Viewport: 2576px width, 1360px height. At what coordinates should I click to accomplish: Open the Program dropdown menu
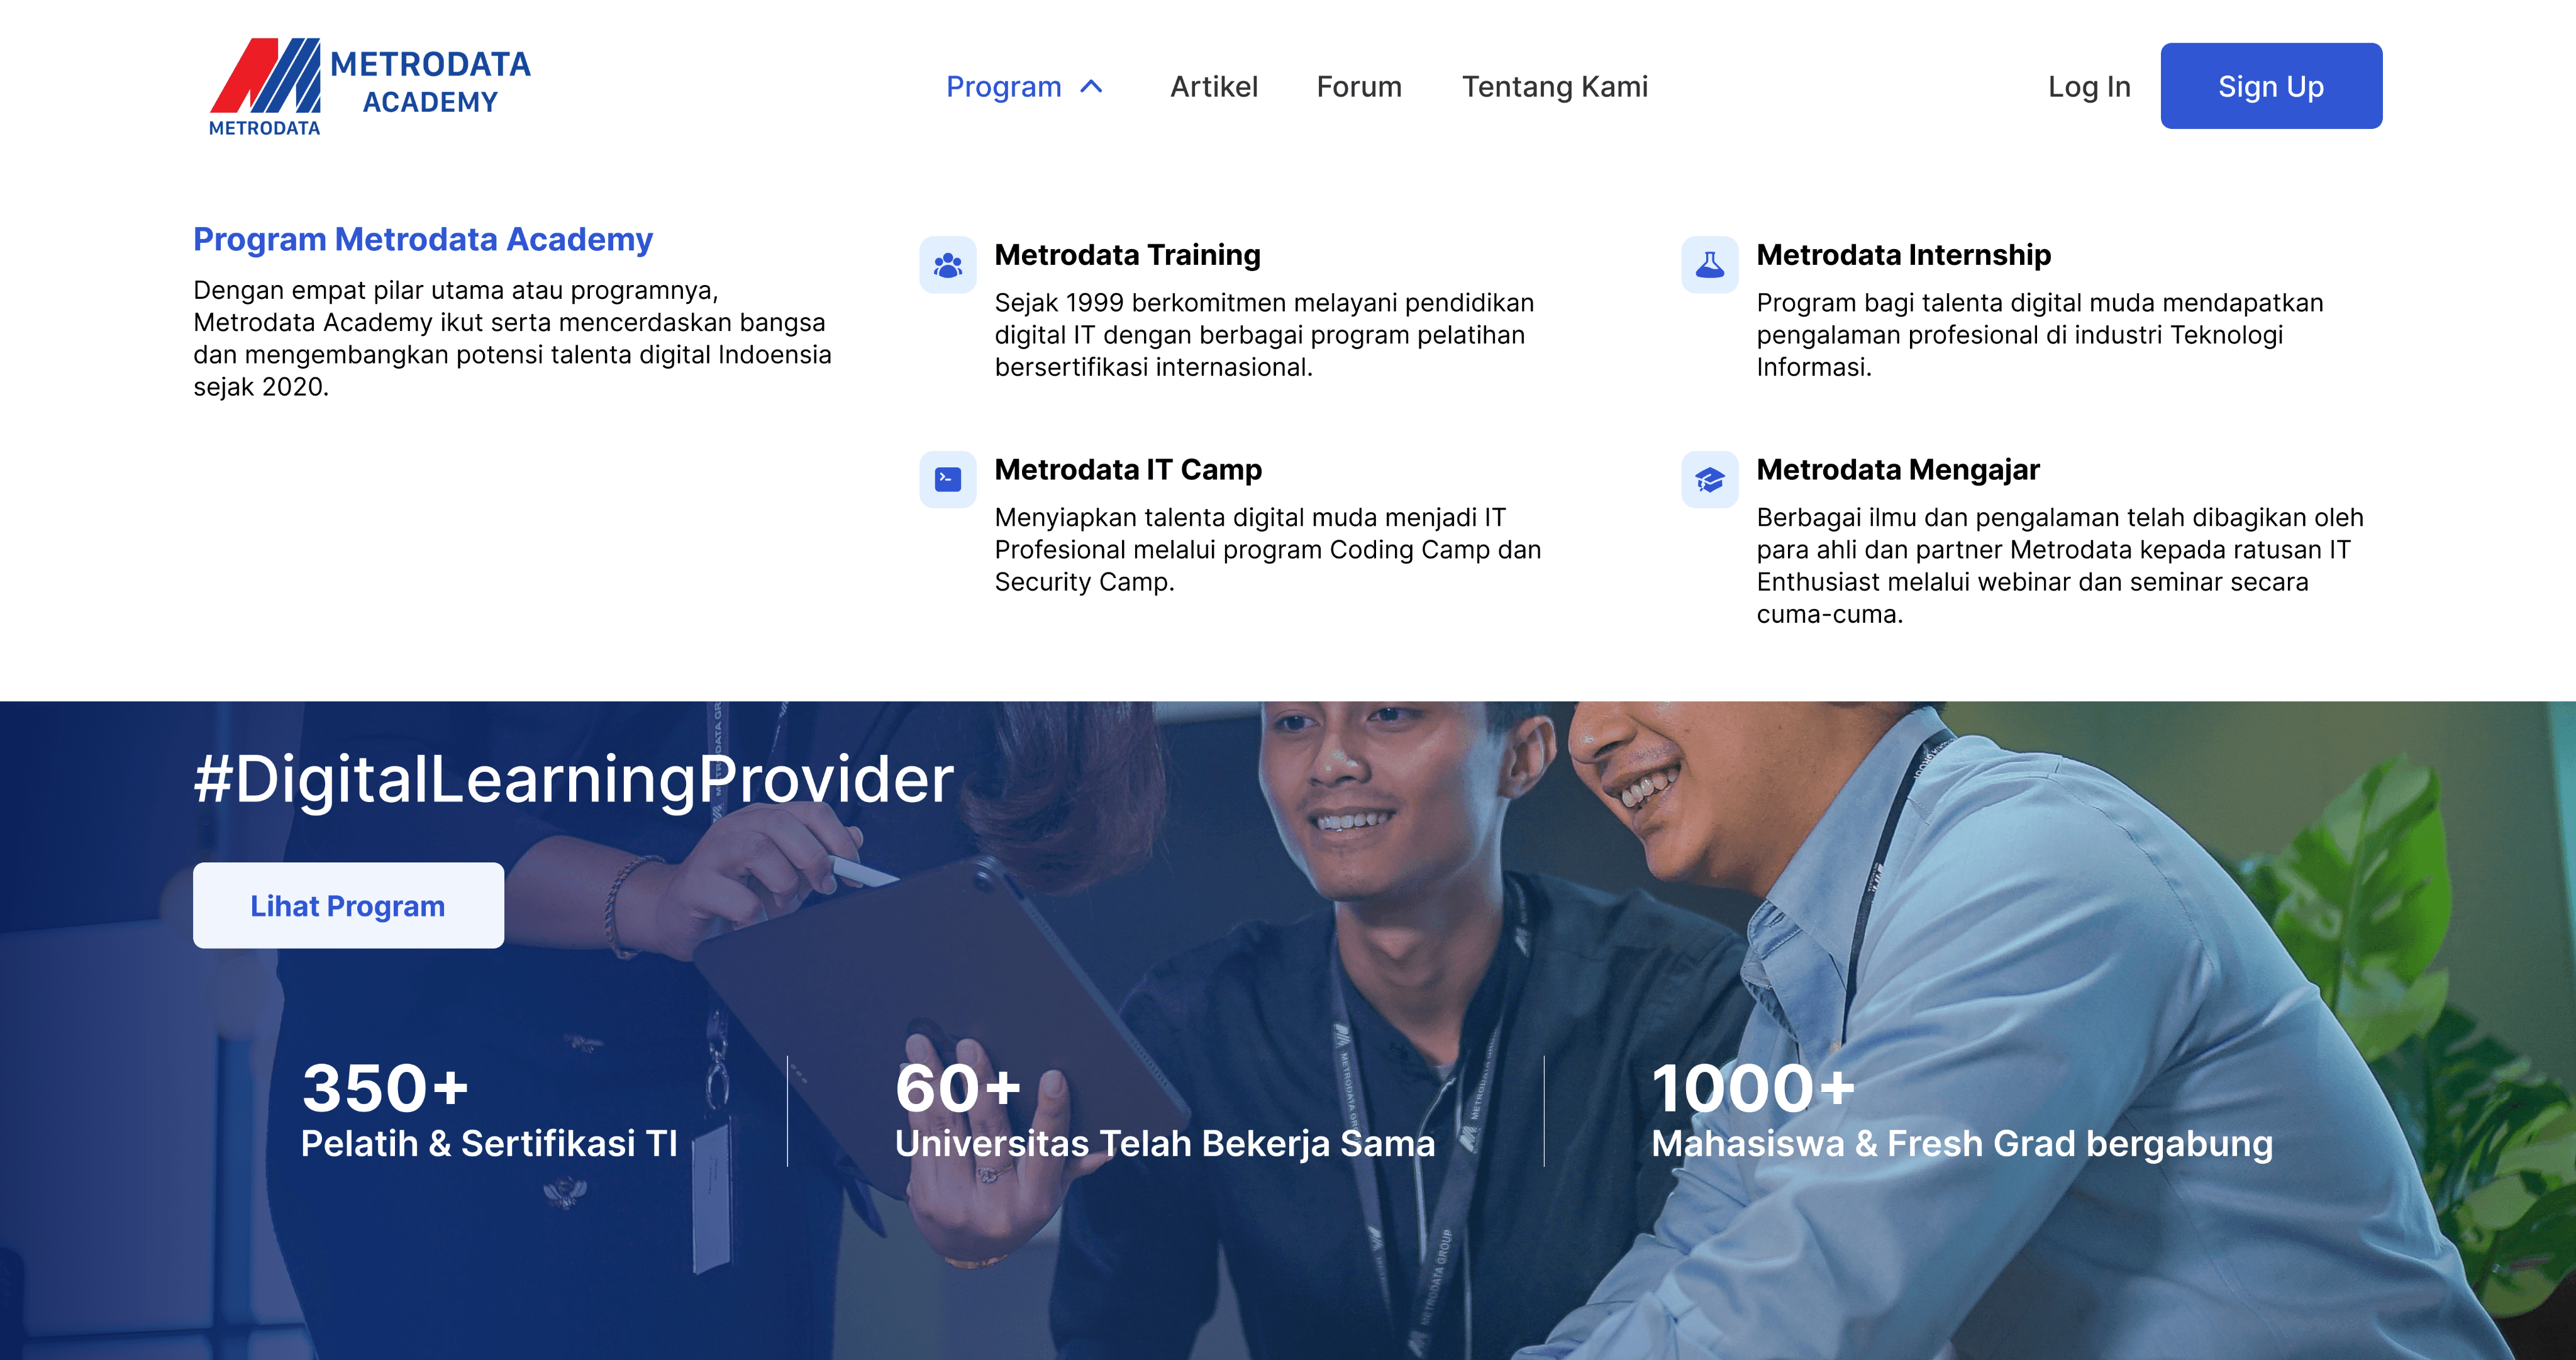tap(1003, 87)
